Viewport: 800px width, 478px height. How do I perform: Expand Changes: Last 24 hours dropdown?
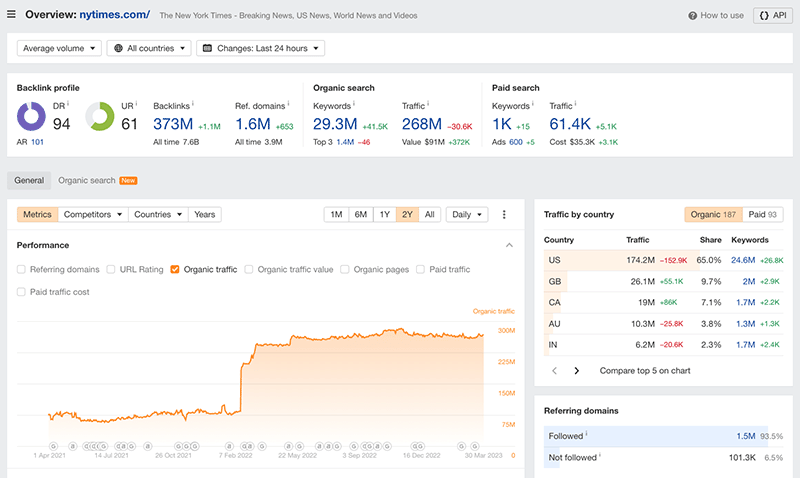(x=260, y=48)
